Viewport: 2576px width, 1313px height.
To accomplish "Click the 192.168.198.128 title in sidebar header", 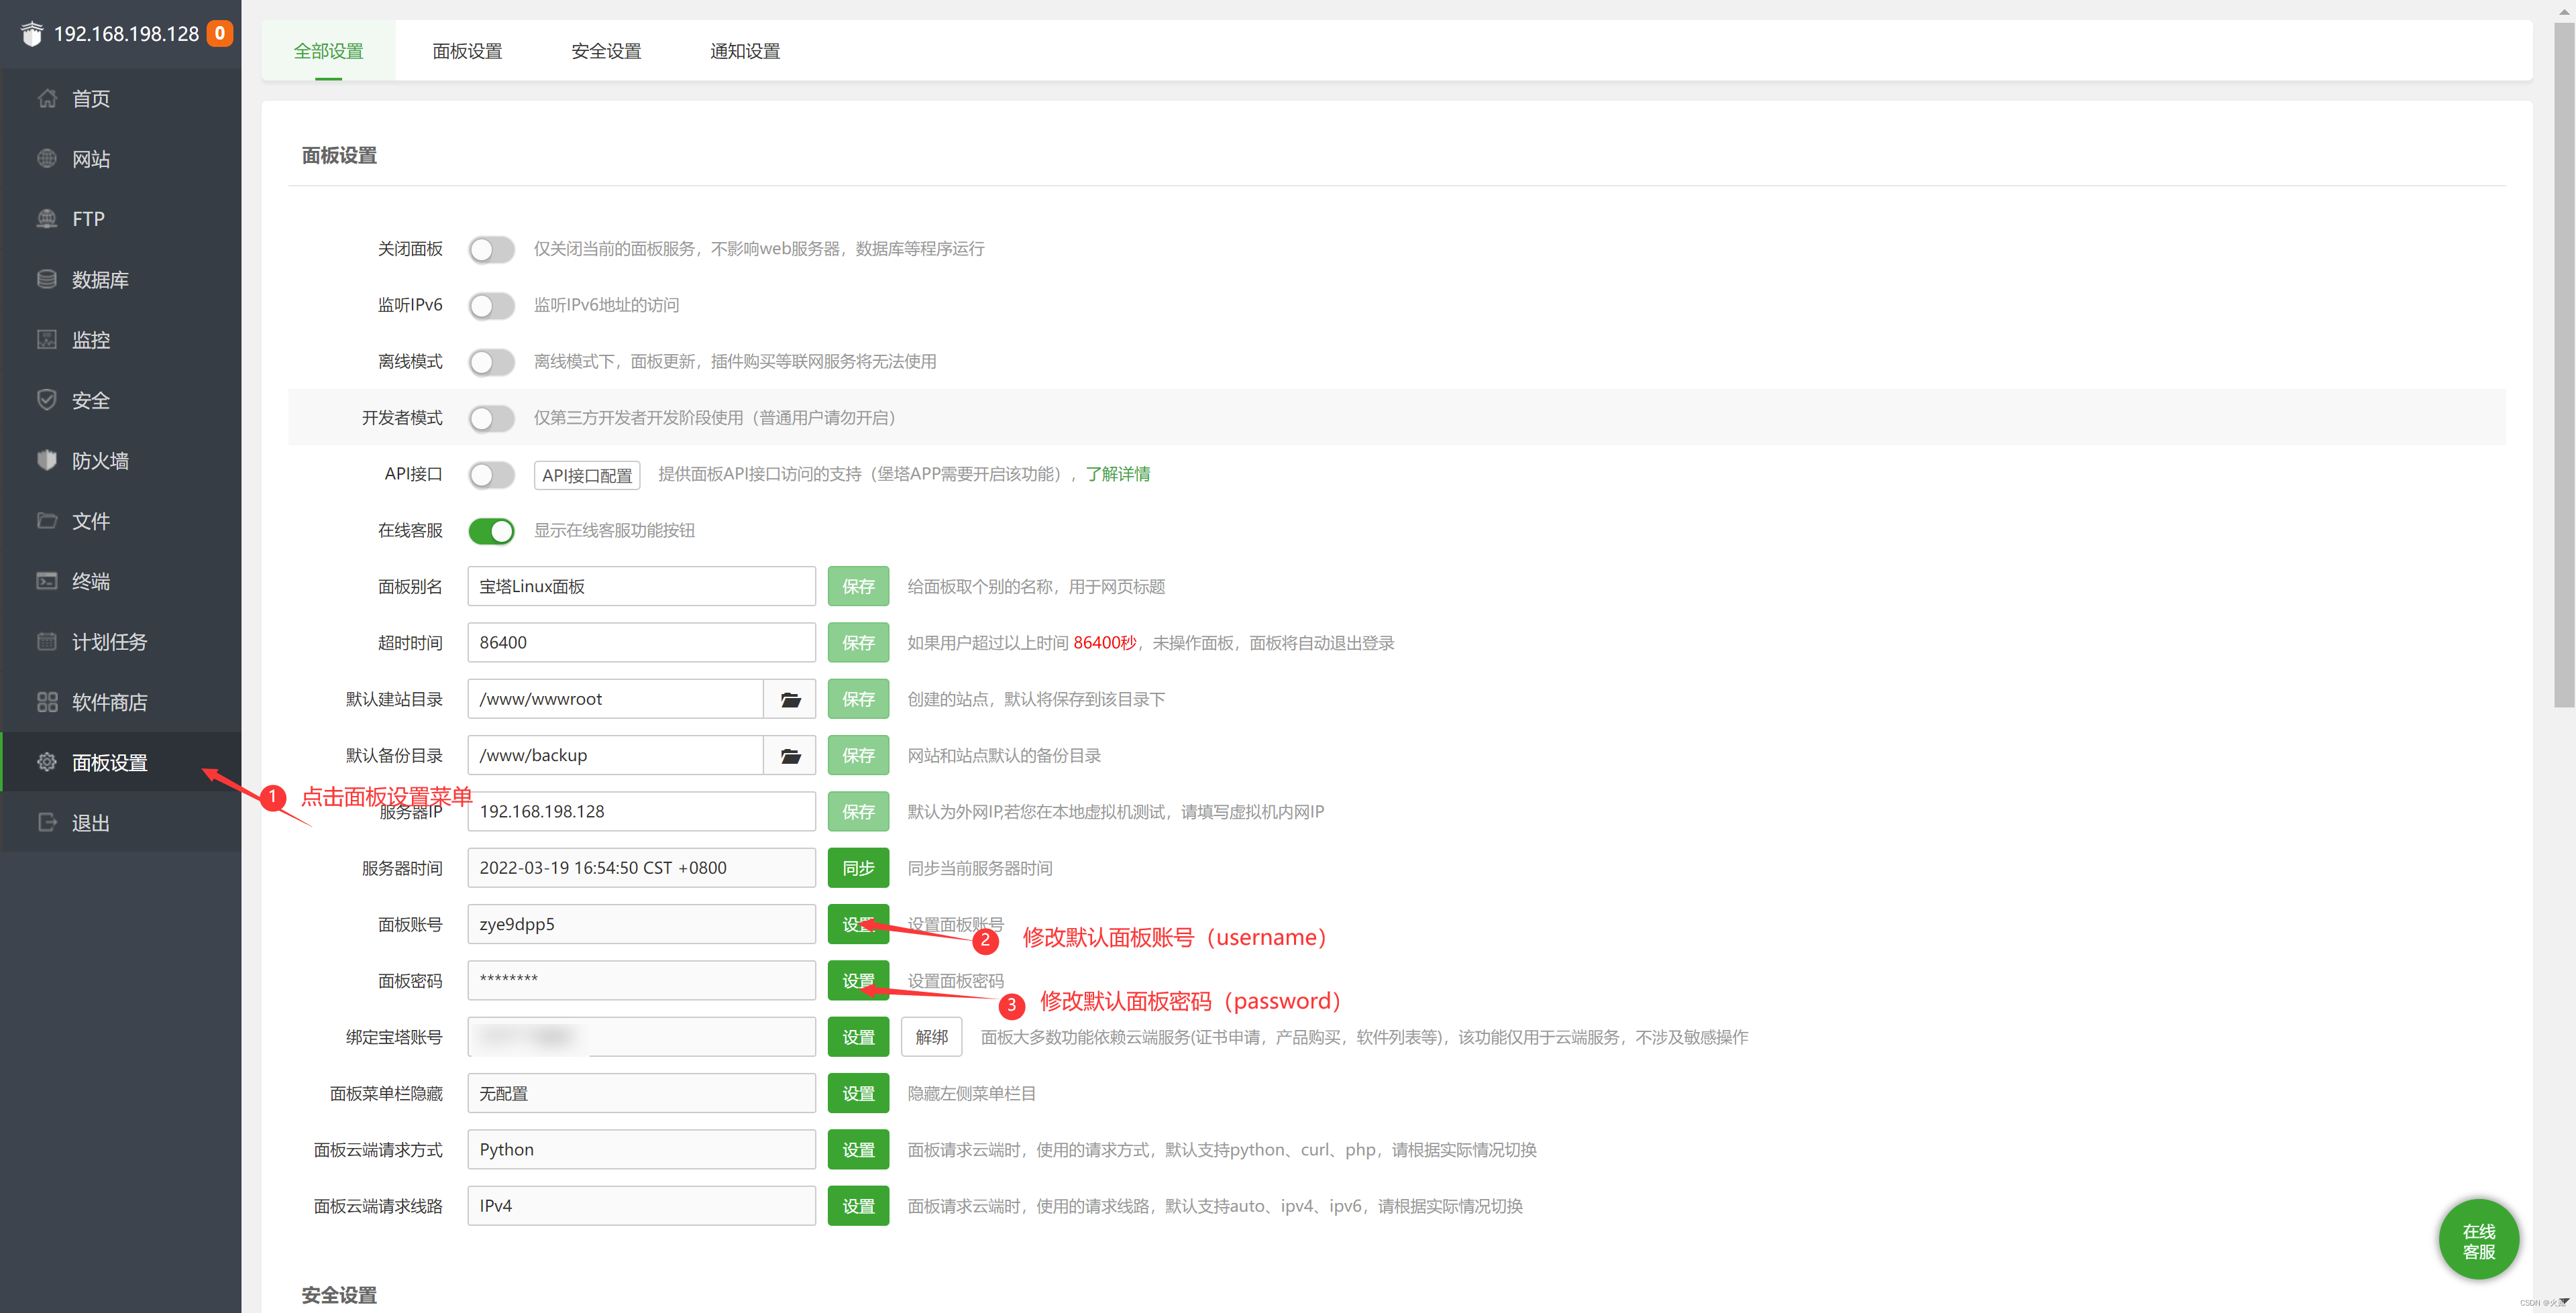I will point(126,34).
